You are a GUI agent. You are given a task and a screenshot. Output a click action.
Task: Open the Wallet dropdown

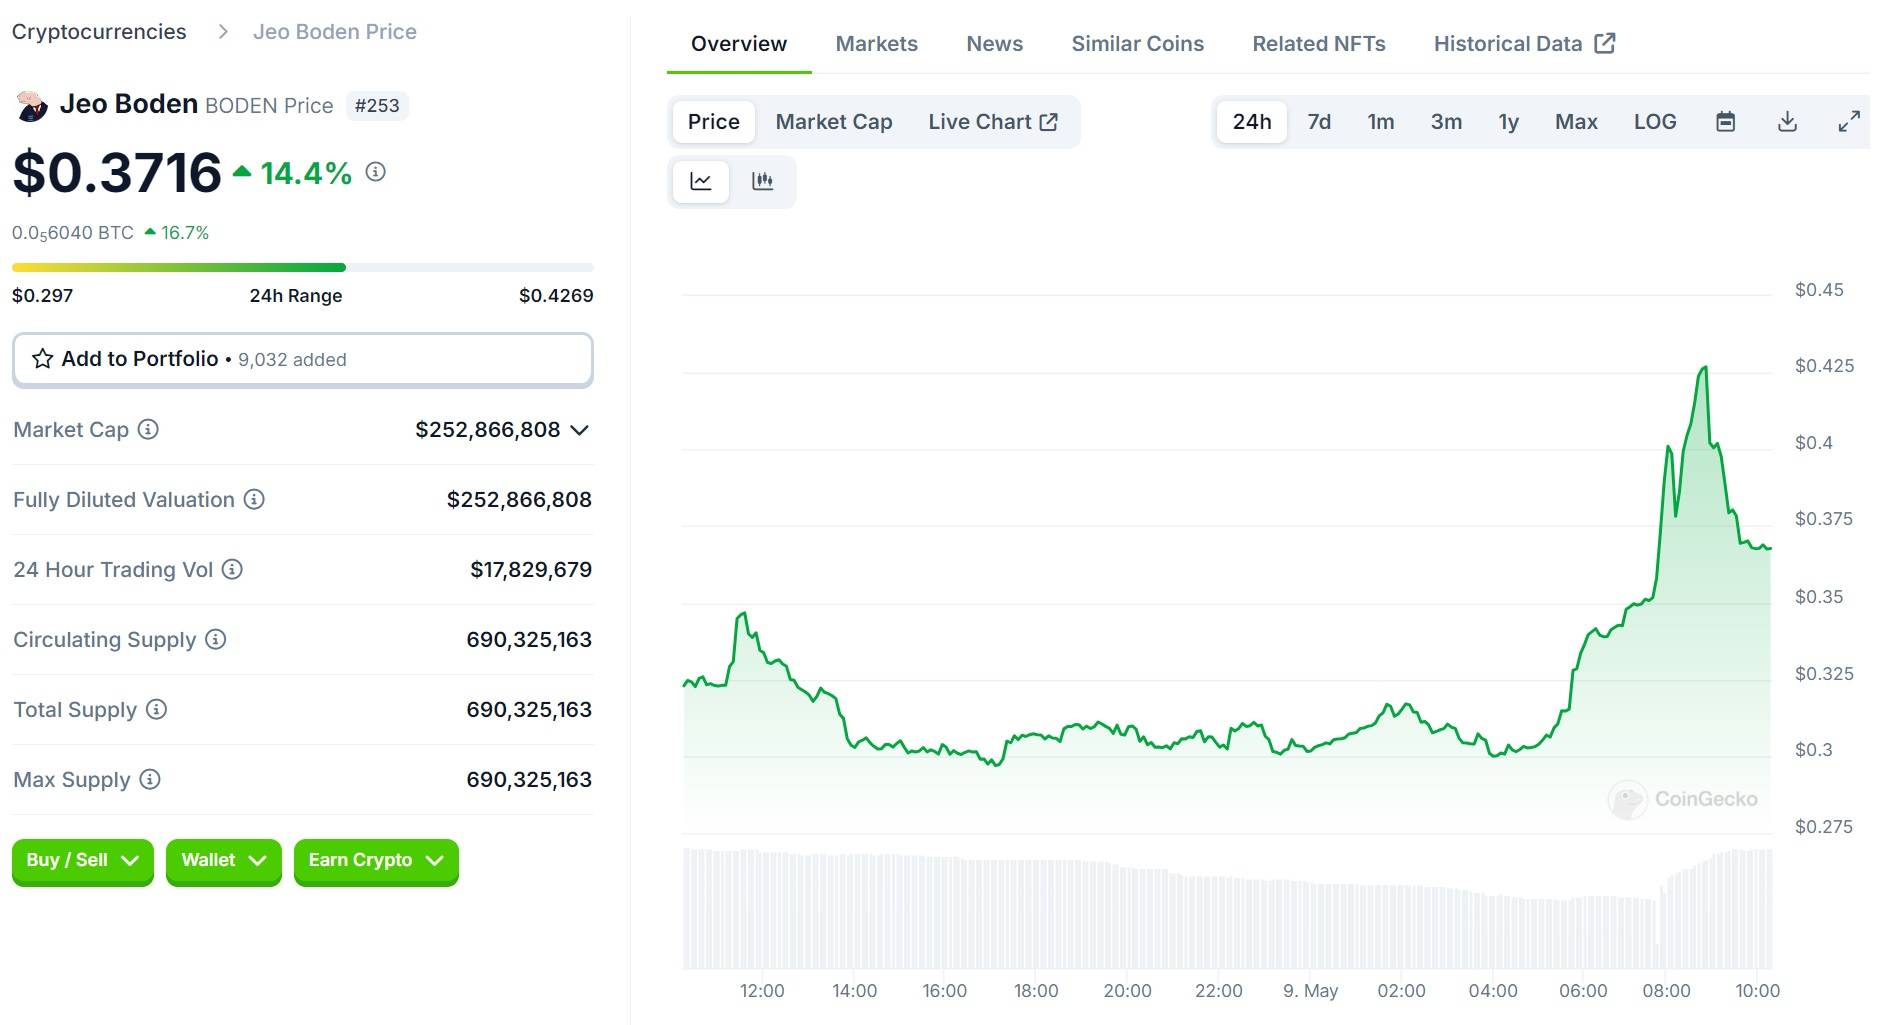pyautogui.click(x=224, y=861)
